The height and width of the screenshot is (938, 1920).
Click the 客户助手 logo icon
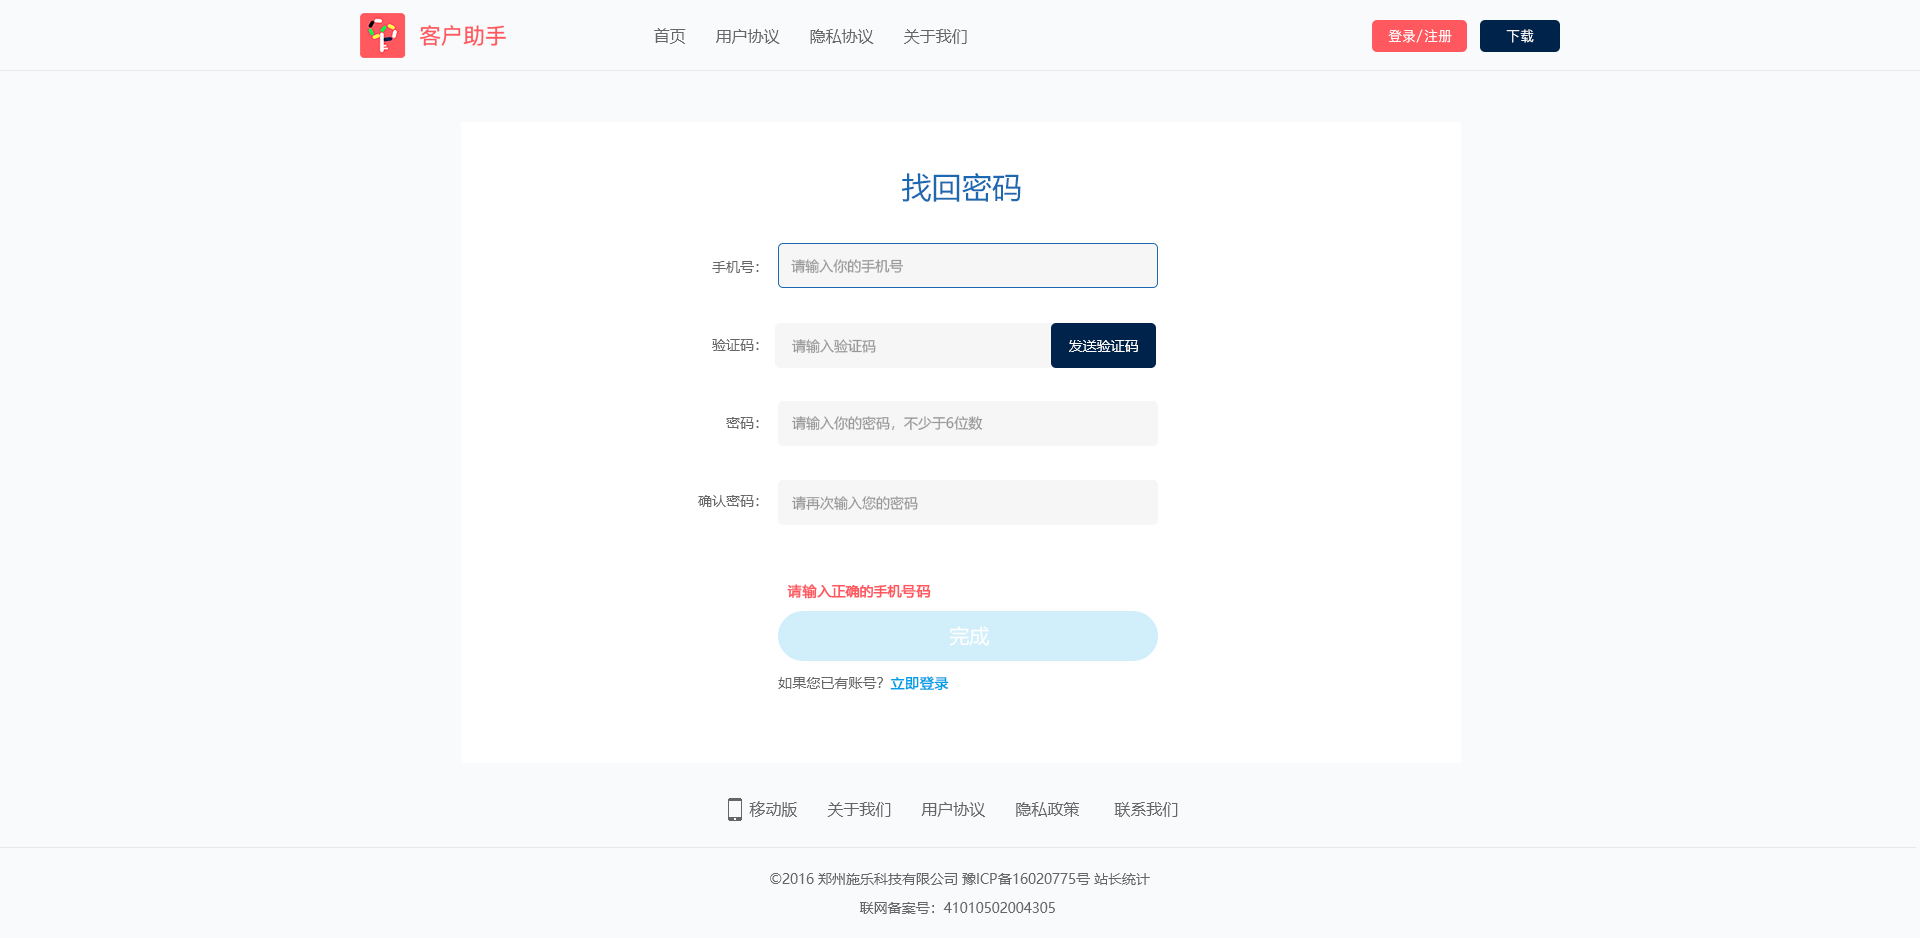[382, 36]
